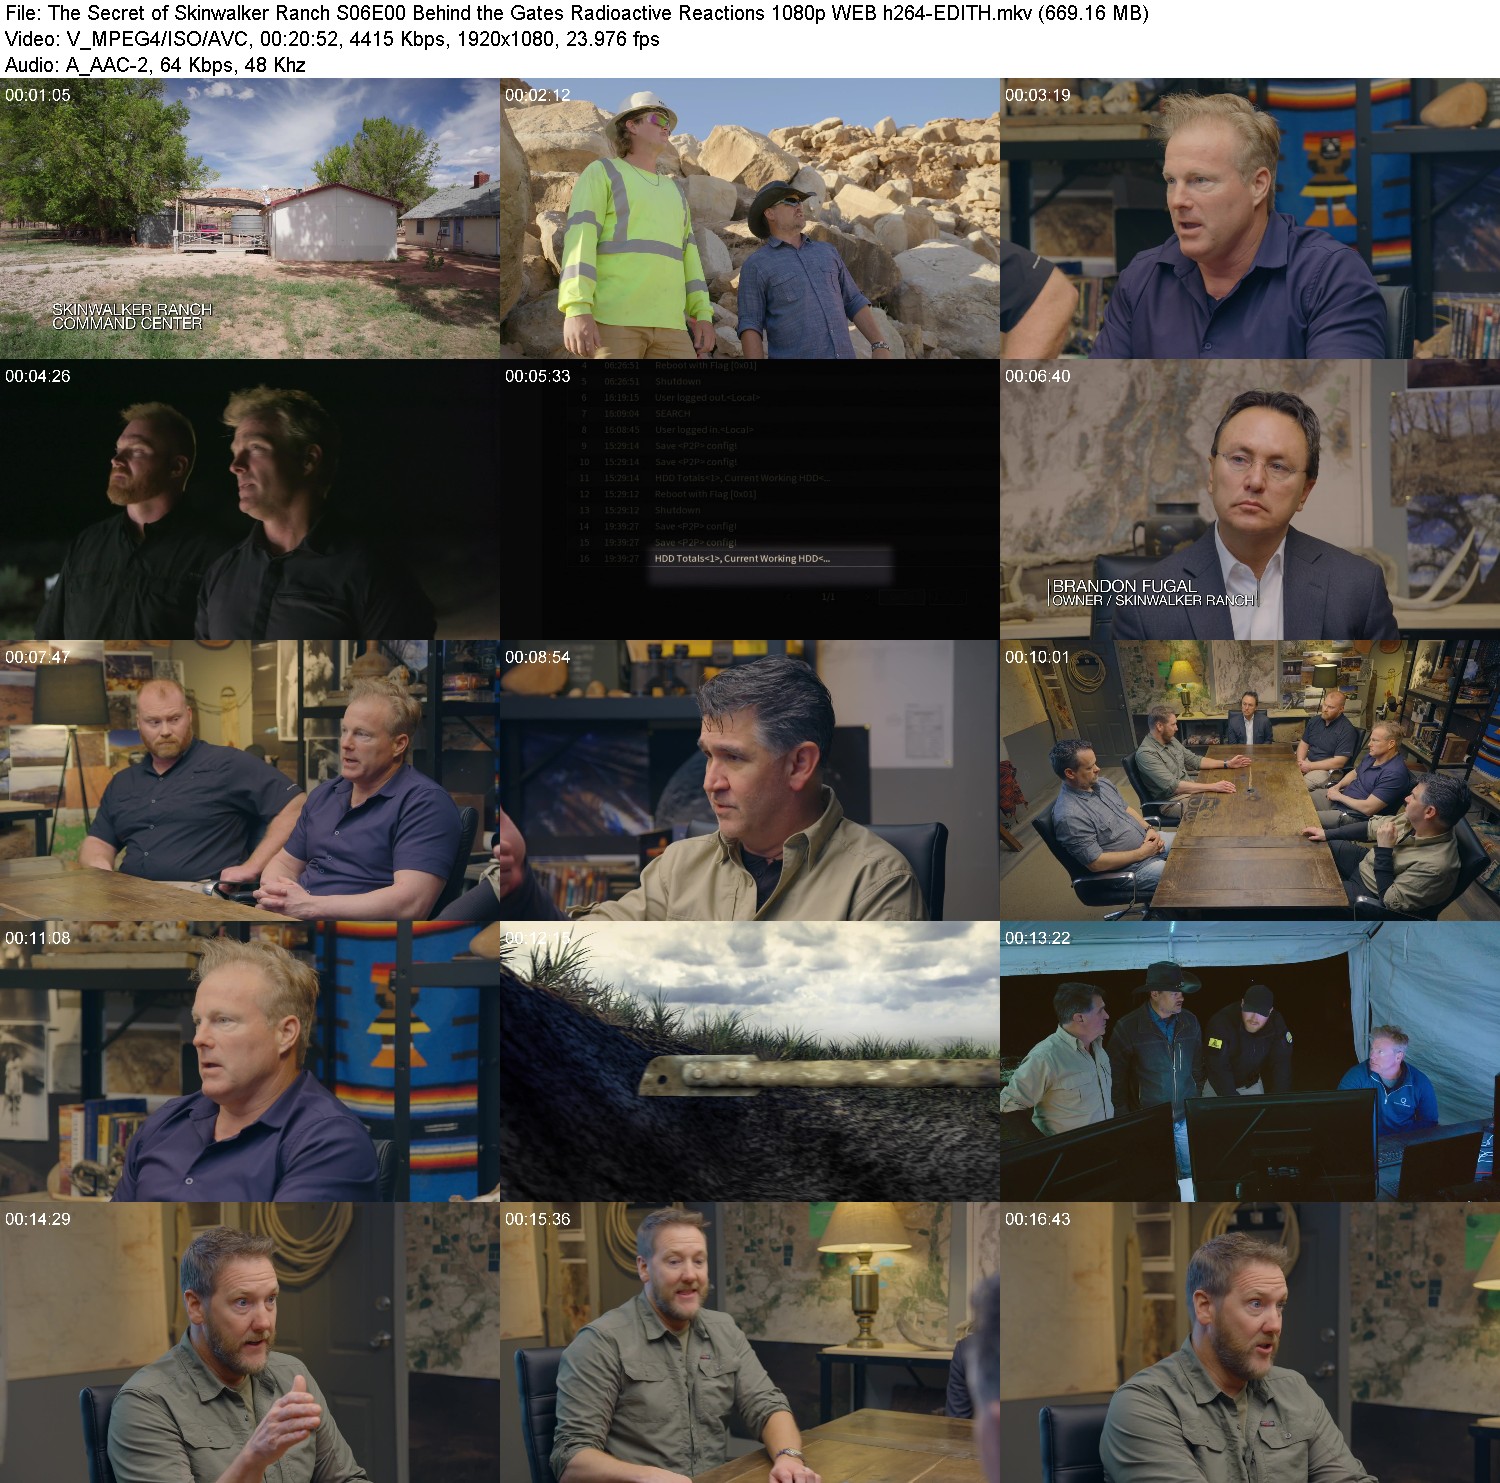Open the thumbnail timestamped 00:05:33
The height and width of the screenshot is (1483, 1500).
[750, 500]
